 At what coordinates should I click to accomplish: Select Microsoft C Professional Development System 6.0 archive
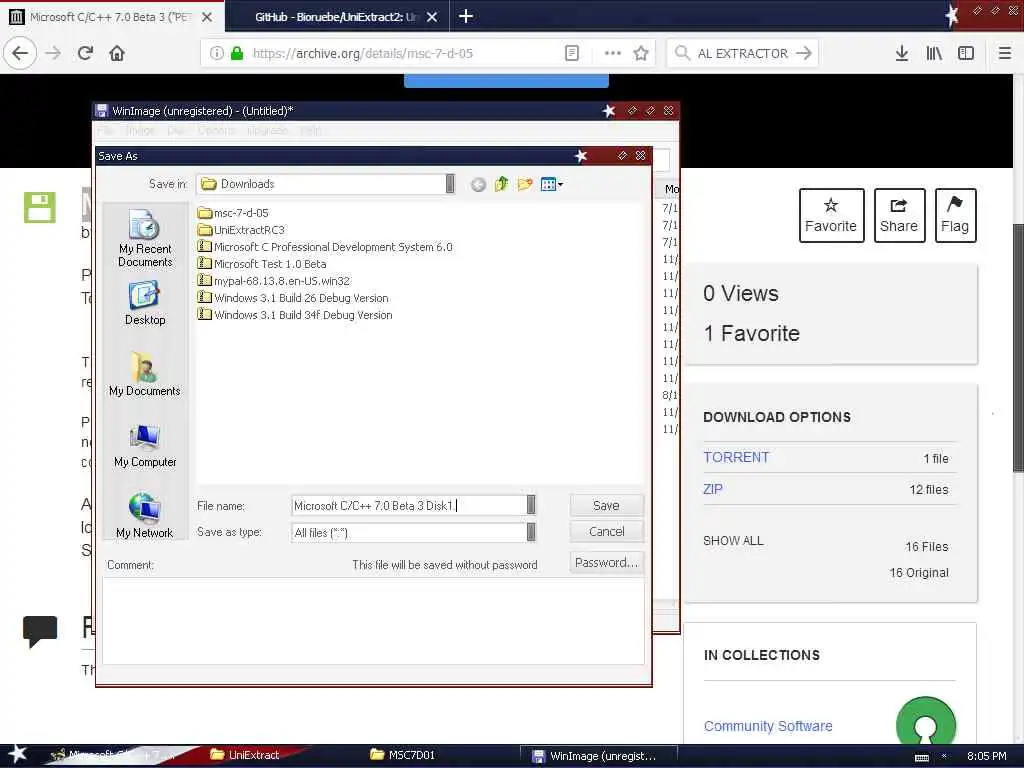[325, 247]
